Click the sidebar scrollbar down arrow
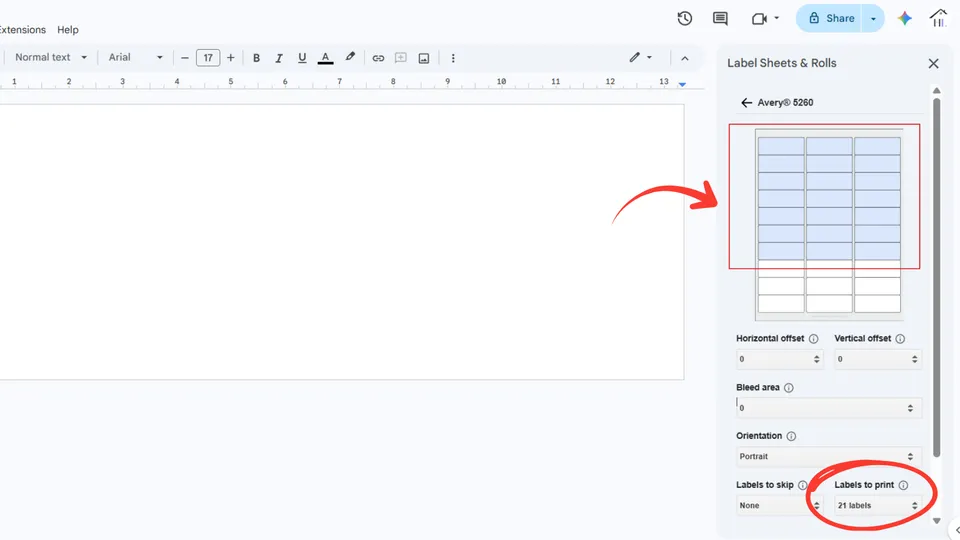Image resolution: width=960 pixels, height=540 pixels. pyautogui.click(x=936, y=521)
